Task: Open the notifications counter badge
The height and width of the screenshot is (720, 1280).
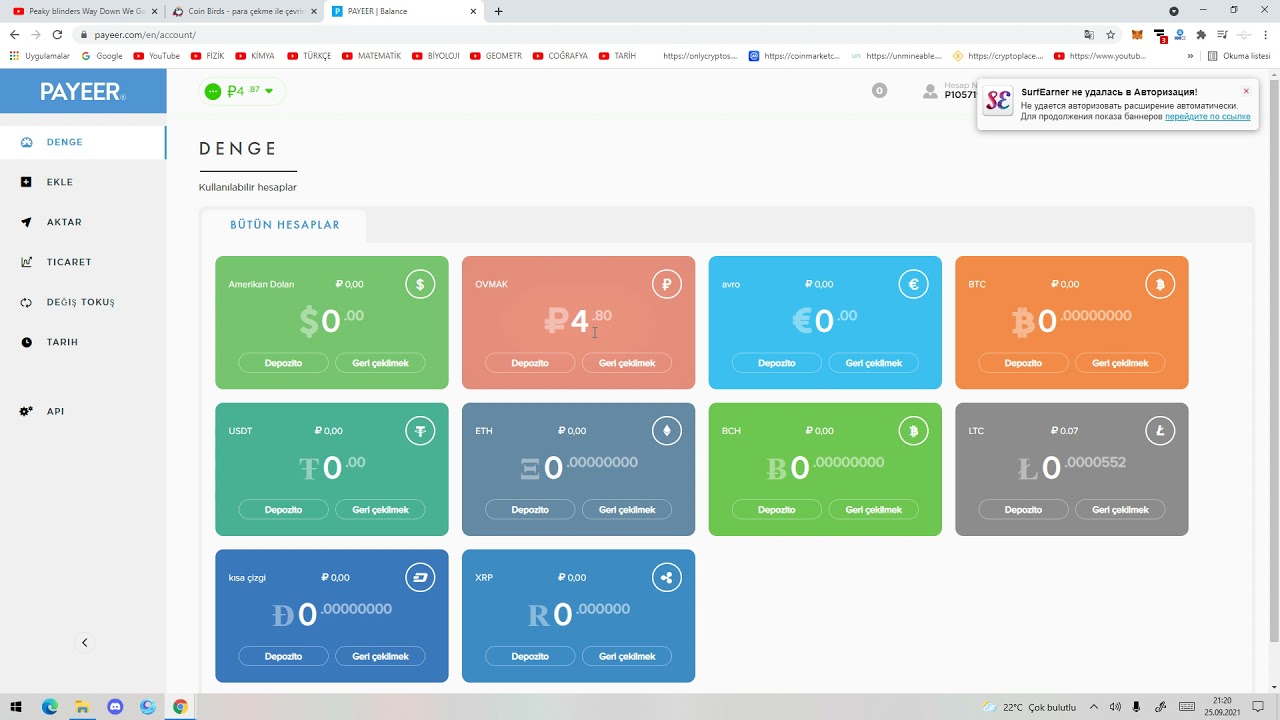Action: tap(879, 90)
